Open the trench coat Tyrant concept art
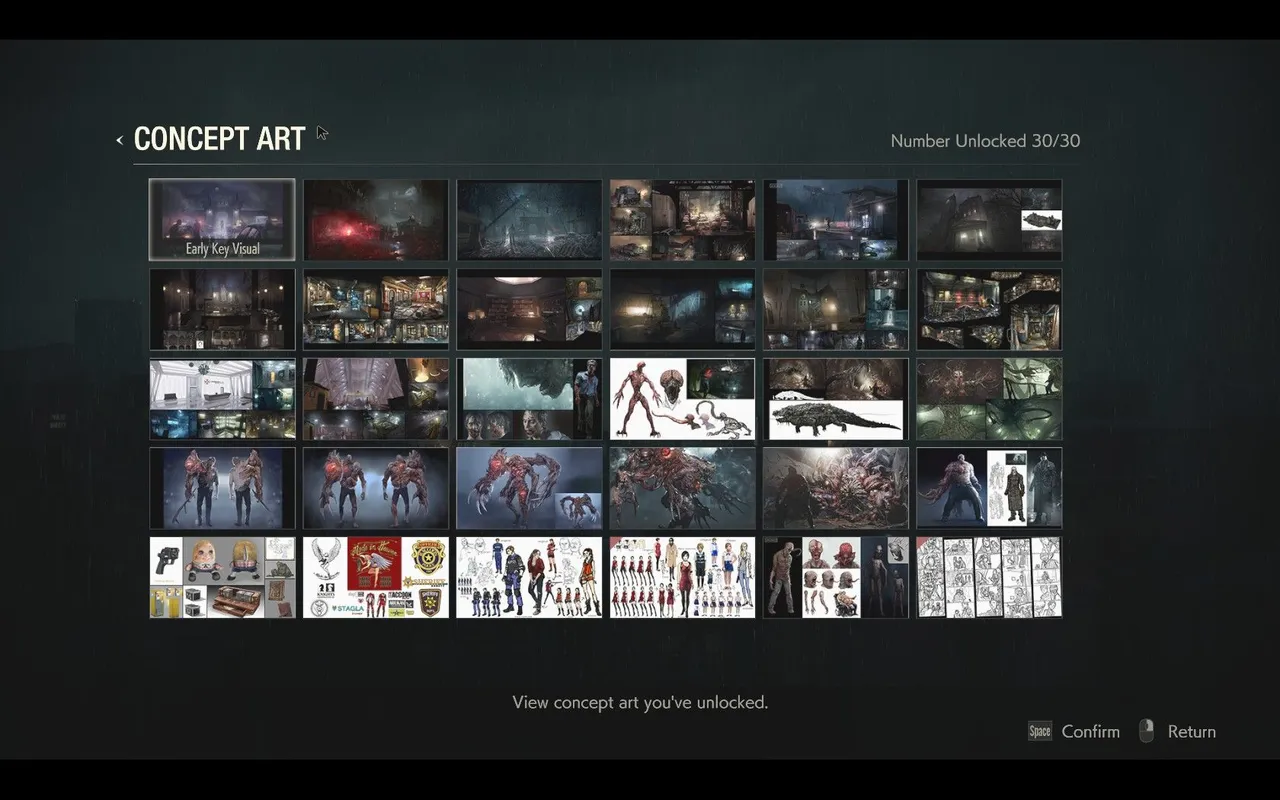 click(990, 488)
